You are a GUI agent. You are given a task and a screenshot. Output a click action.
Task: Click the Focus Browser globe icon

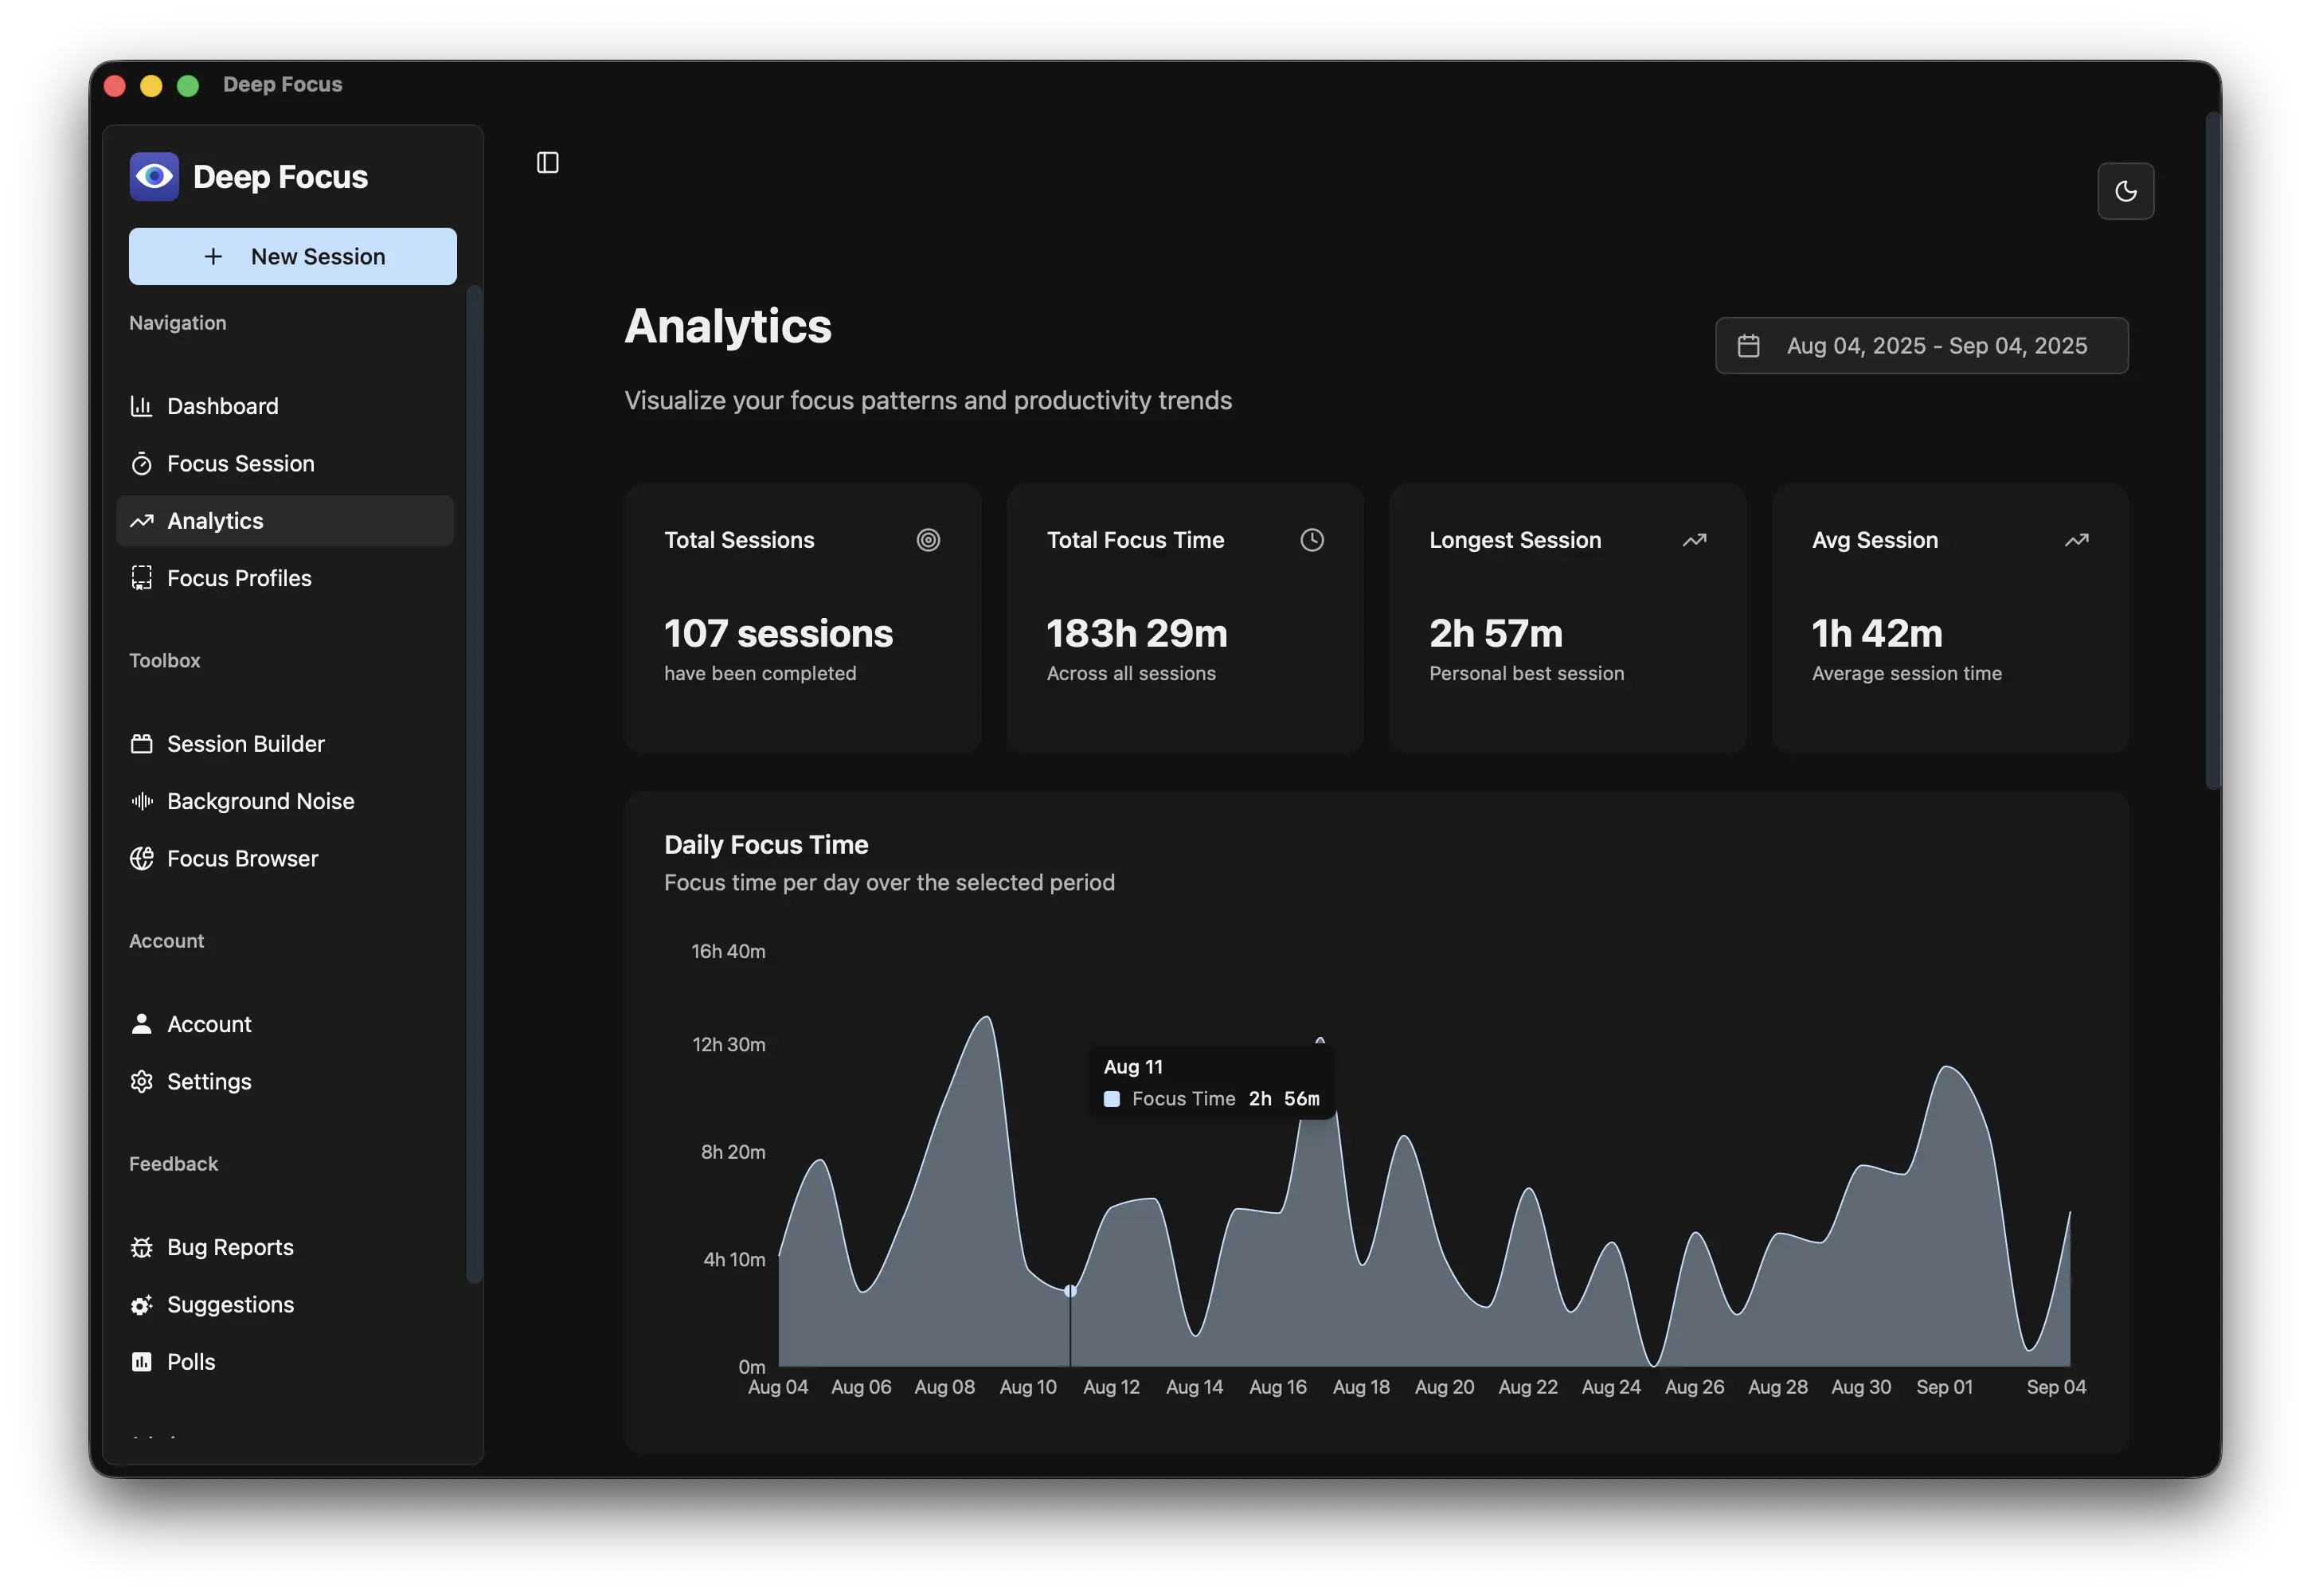[142, 858]
